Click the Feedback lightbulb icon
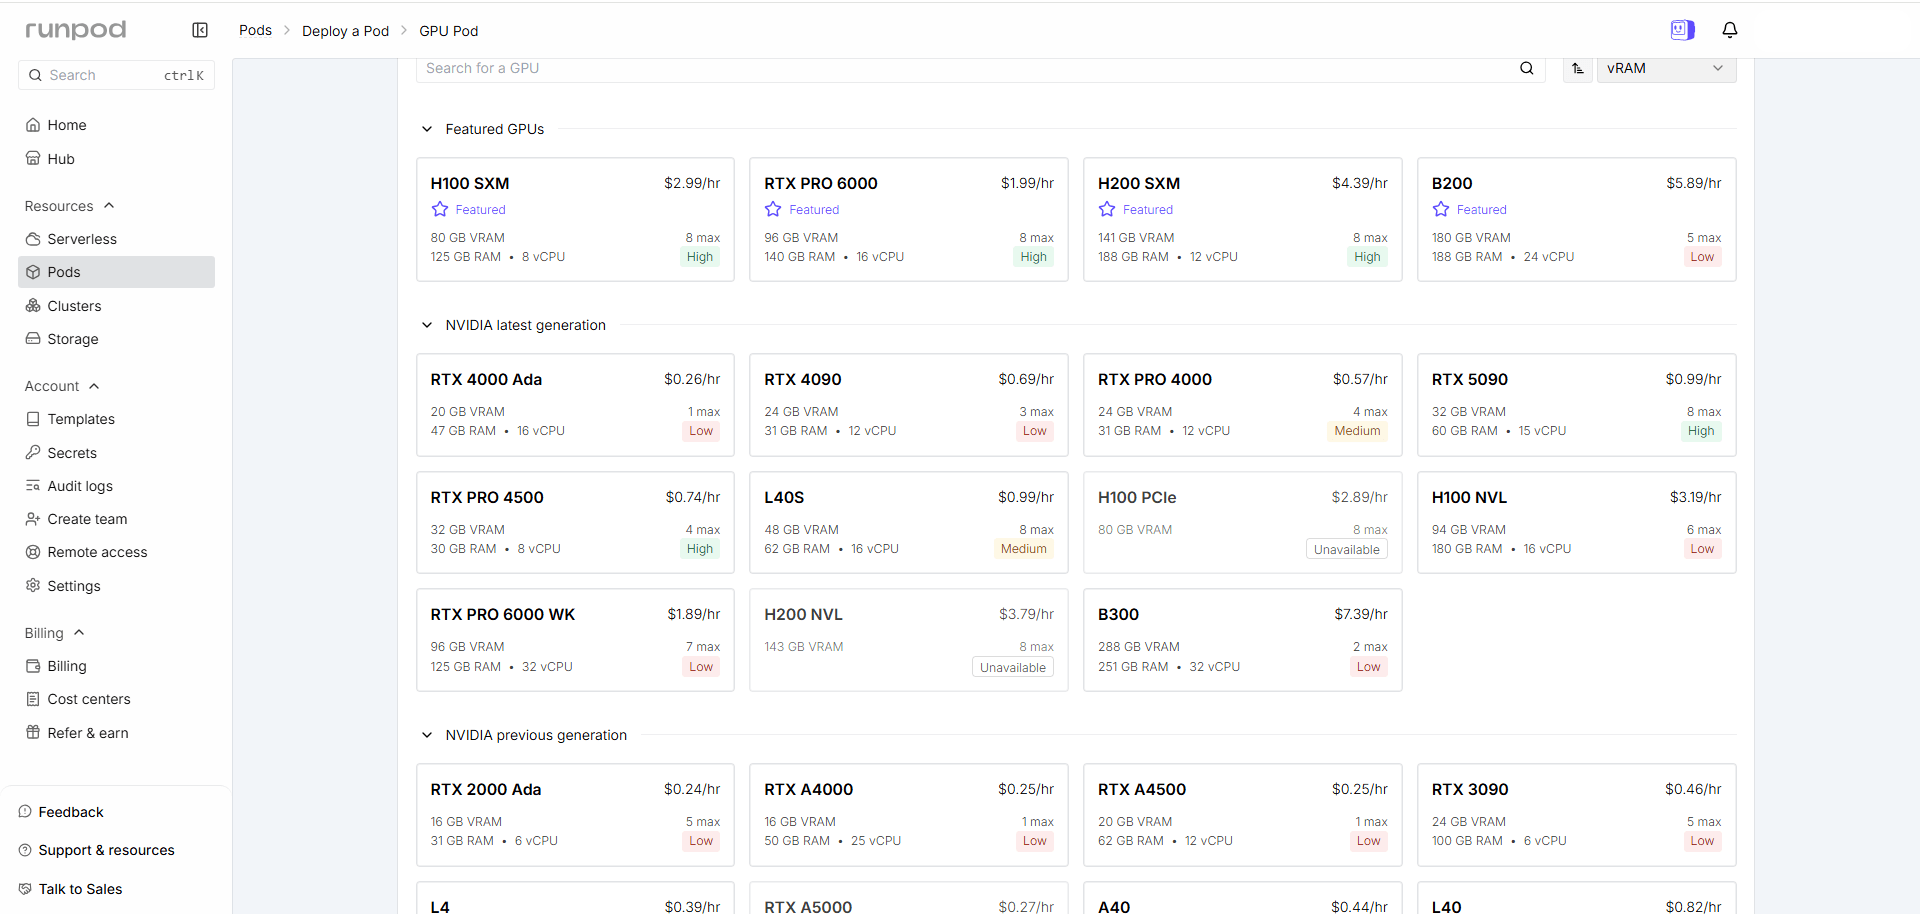 (x=25, y=812)
